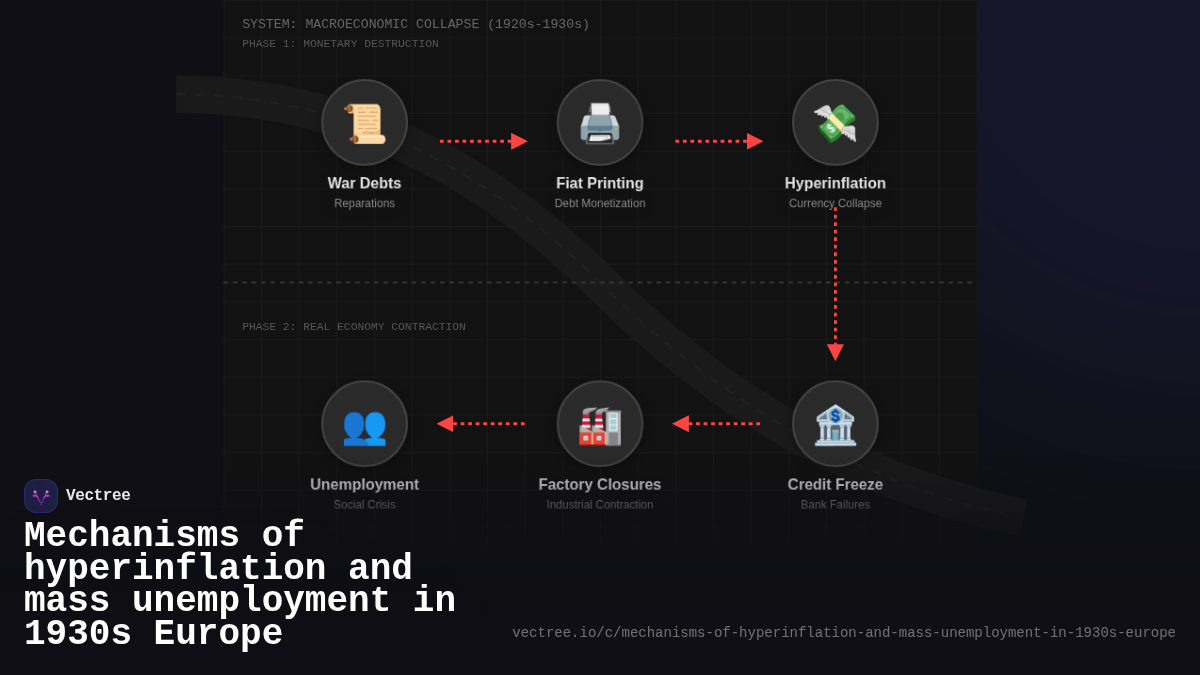Toggle the PHASE 1: MONETARY DESTRUCTION label
This screenshot has width=1200, height=675.
point(340,43)
